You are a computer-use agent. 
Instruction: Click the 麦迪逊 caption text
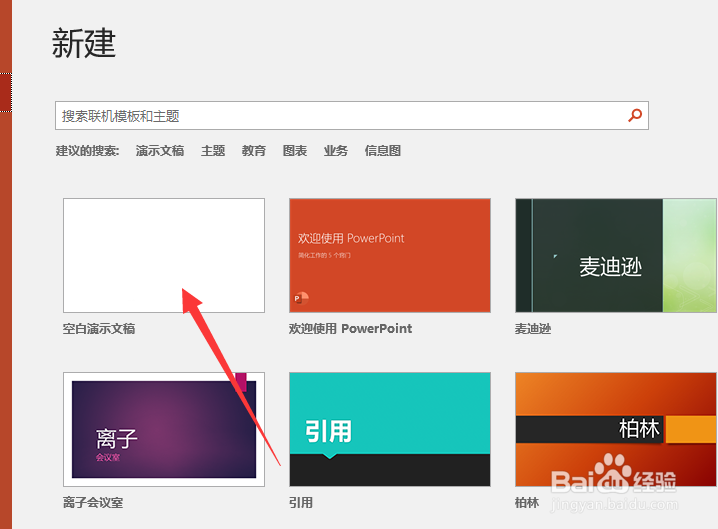pos(533,329)
